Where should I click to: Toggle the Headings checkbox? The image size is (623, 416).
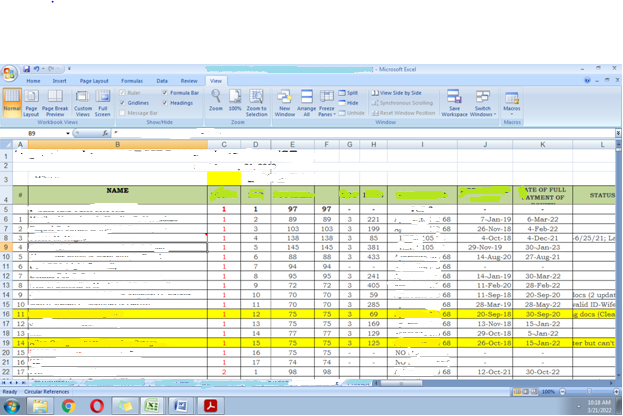[x=165, y=103]
